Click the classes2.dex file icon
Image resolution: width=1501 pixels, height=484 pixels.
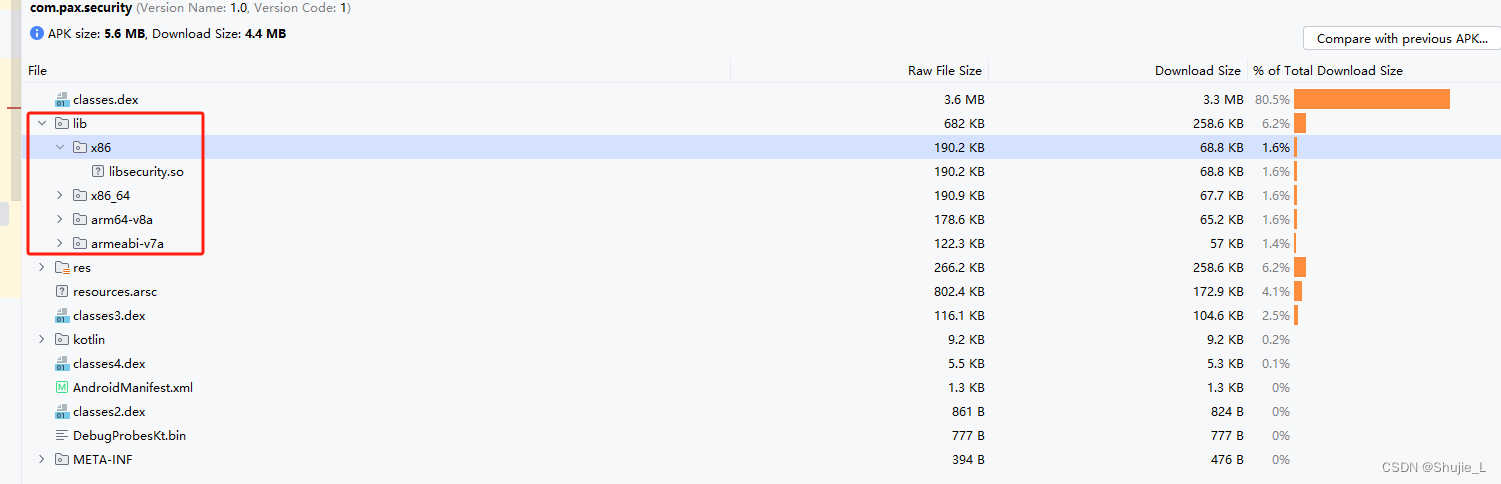tap(62, 412)
